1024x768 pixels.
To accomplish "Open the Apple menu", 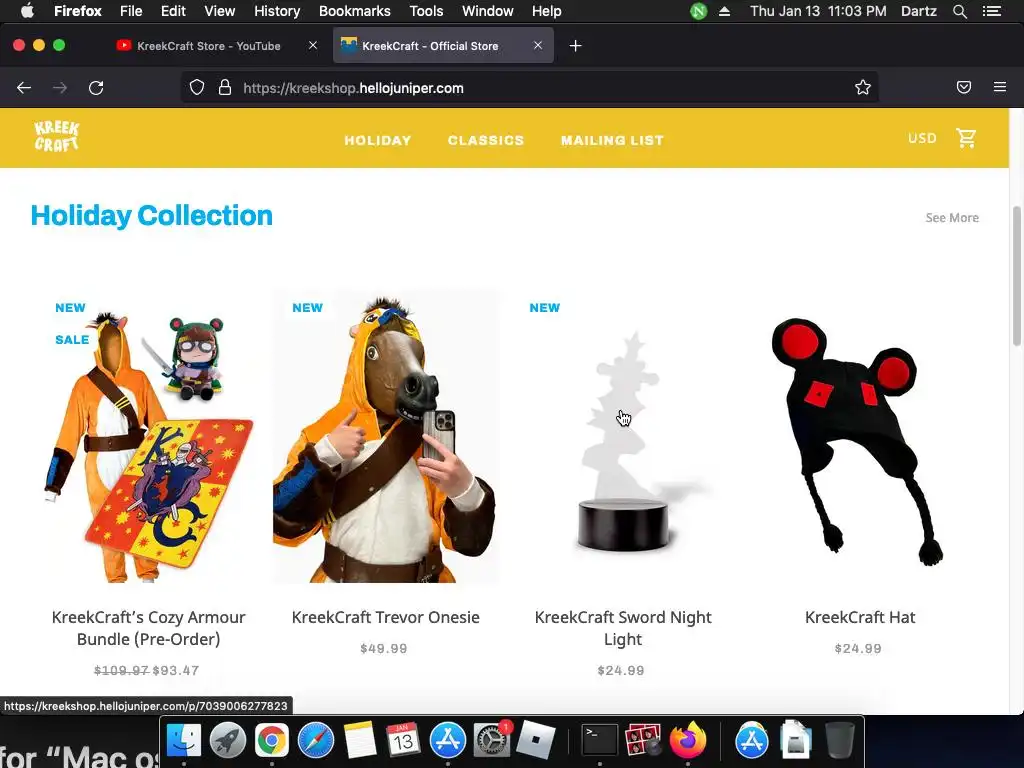I will pos(27,11).
